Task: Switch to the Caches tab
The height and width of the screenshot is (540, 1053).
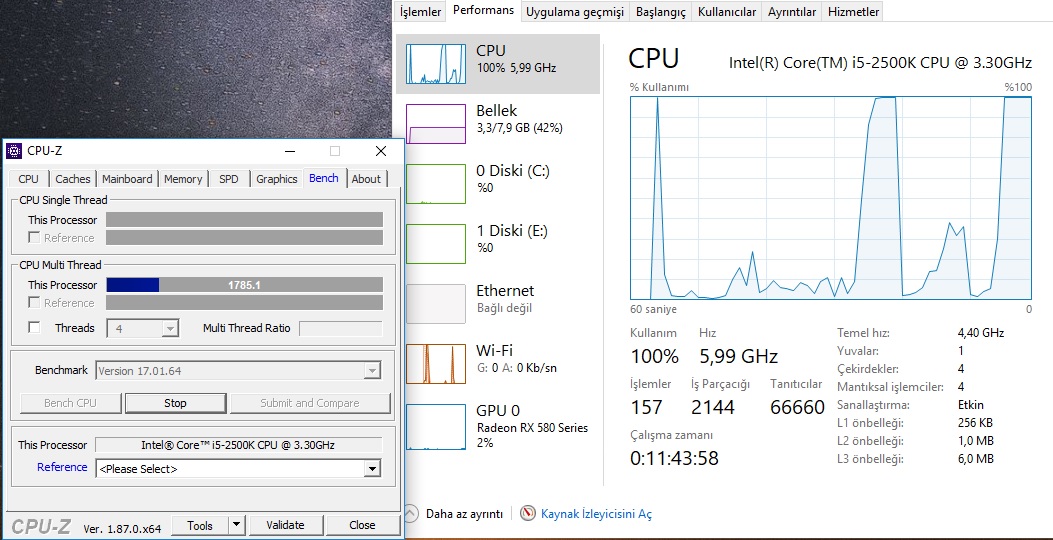Action: [x=73, y=179]
